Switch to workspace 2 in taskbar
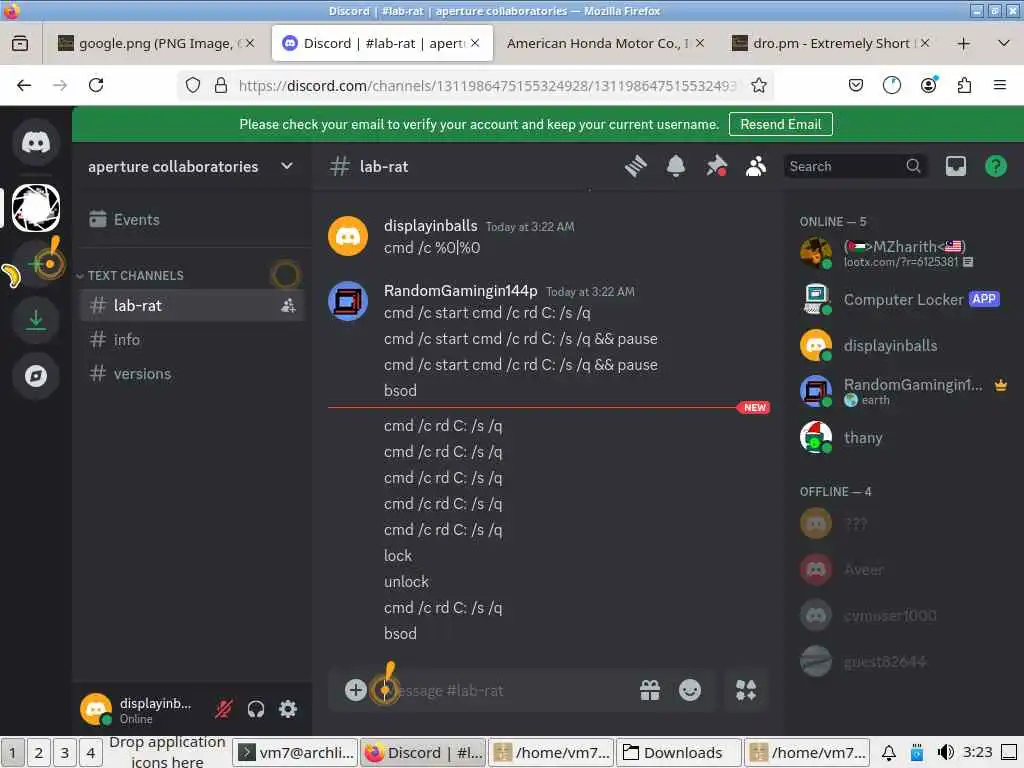This screenshot has width=1024, height=768. coord(39,753)
